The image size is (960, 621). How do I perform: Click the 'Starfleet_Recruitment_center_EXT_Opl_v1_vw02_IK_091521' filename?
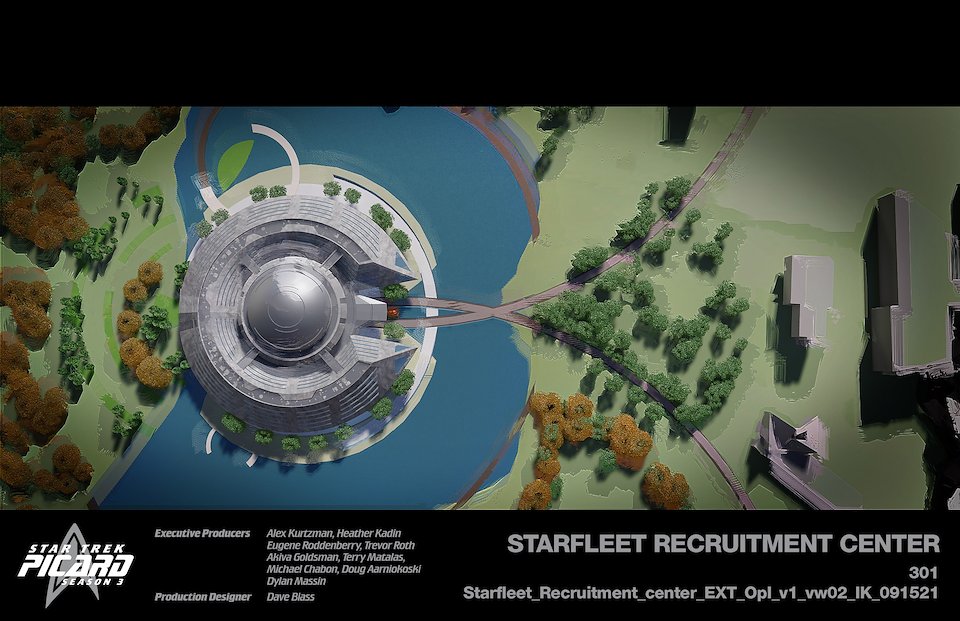click(x=700, y=593)
